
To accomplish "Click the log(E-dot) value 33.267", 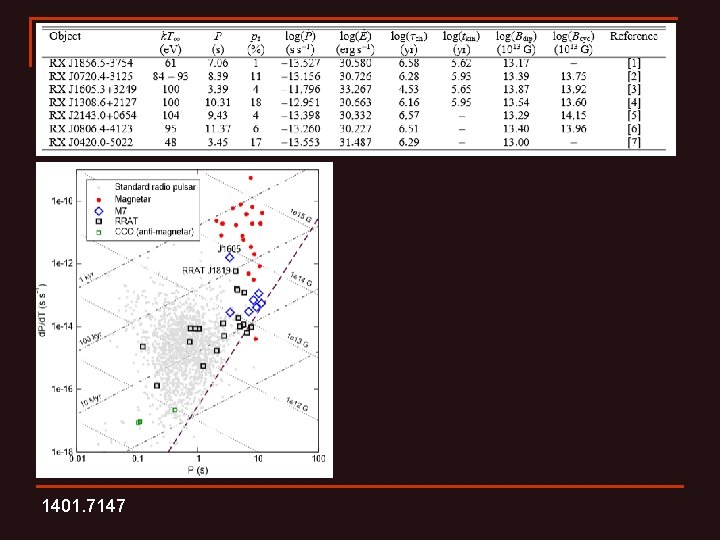I will [x=355, y=89].
